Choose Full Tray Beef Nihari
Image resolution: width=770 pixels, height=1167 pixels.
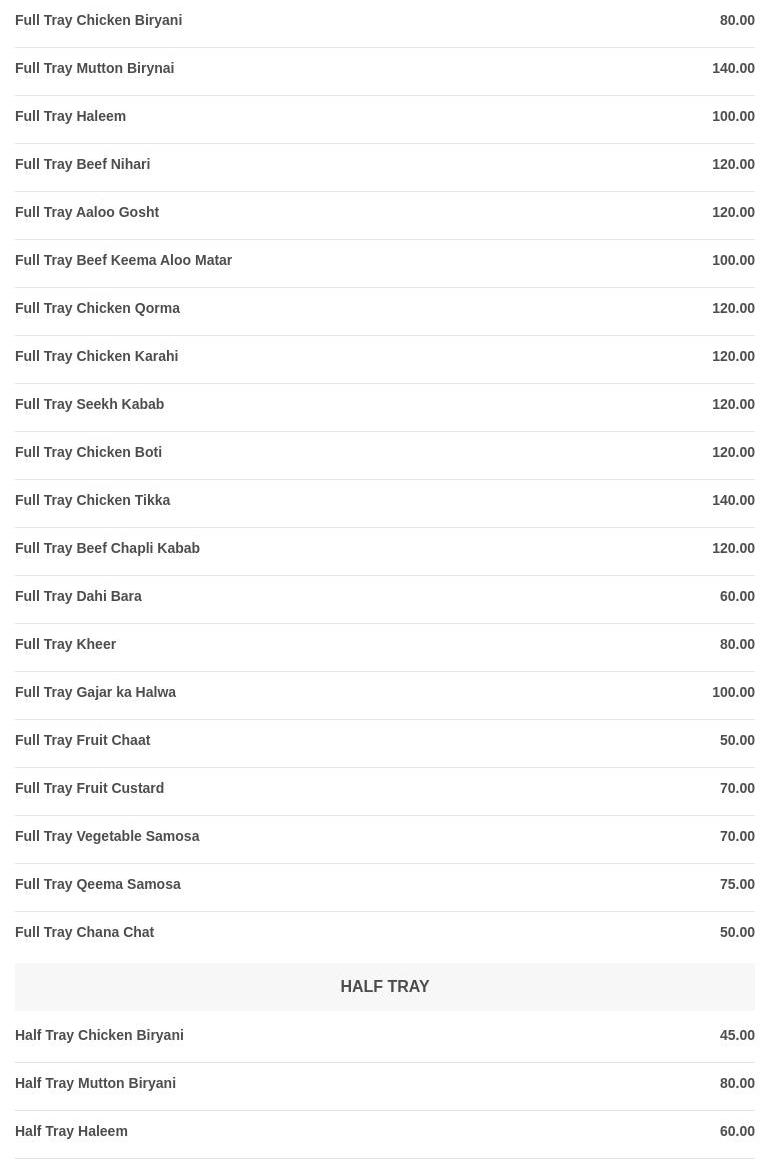coord(82,164)
